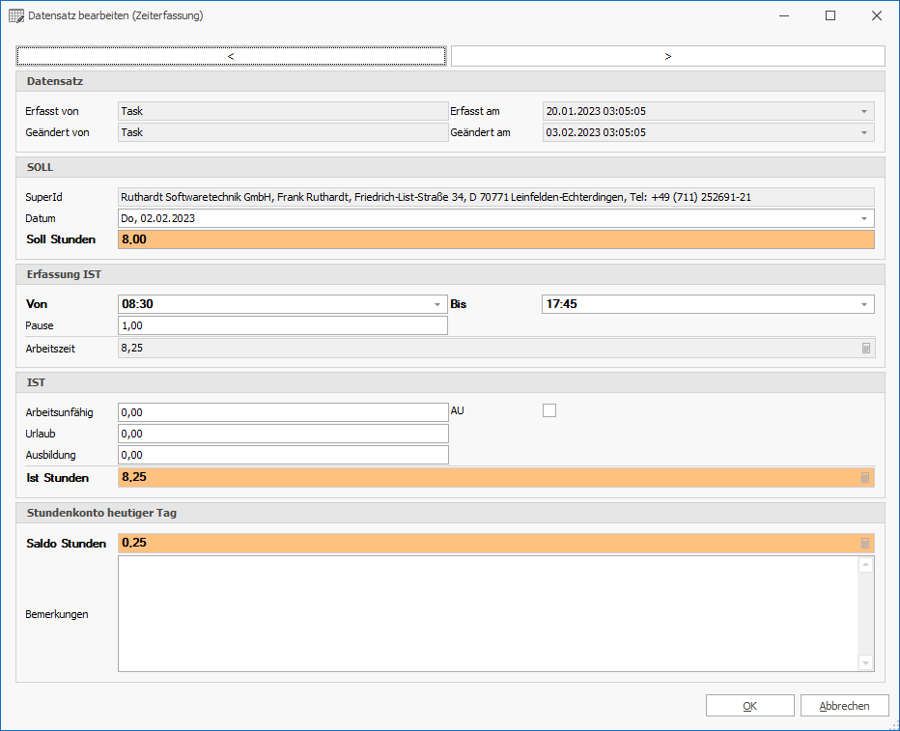Click the Geändert am value 03.02.2023 03:05:05
This screenshot has width=900, height=731.
(x=596, y=133)
